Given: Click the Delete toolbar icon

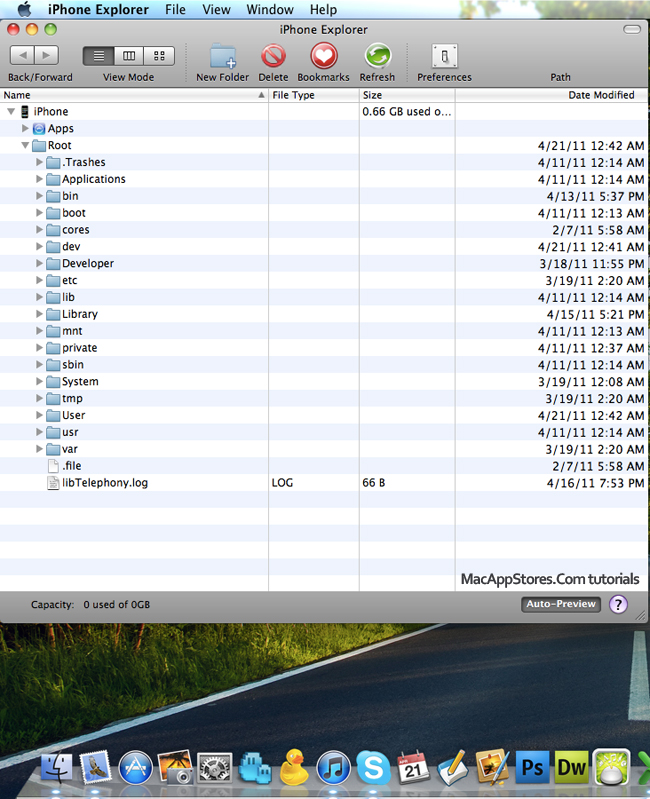Looking at the screenshot, I should (274, 56).
